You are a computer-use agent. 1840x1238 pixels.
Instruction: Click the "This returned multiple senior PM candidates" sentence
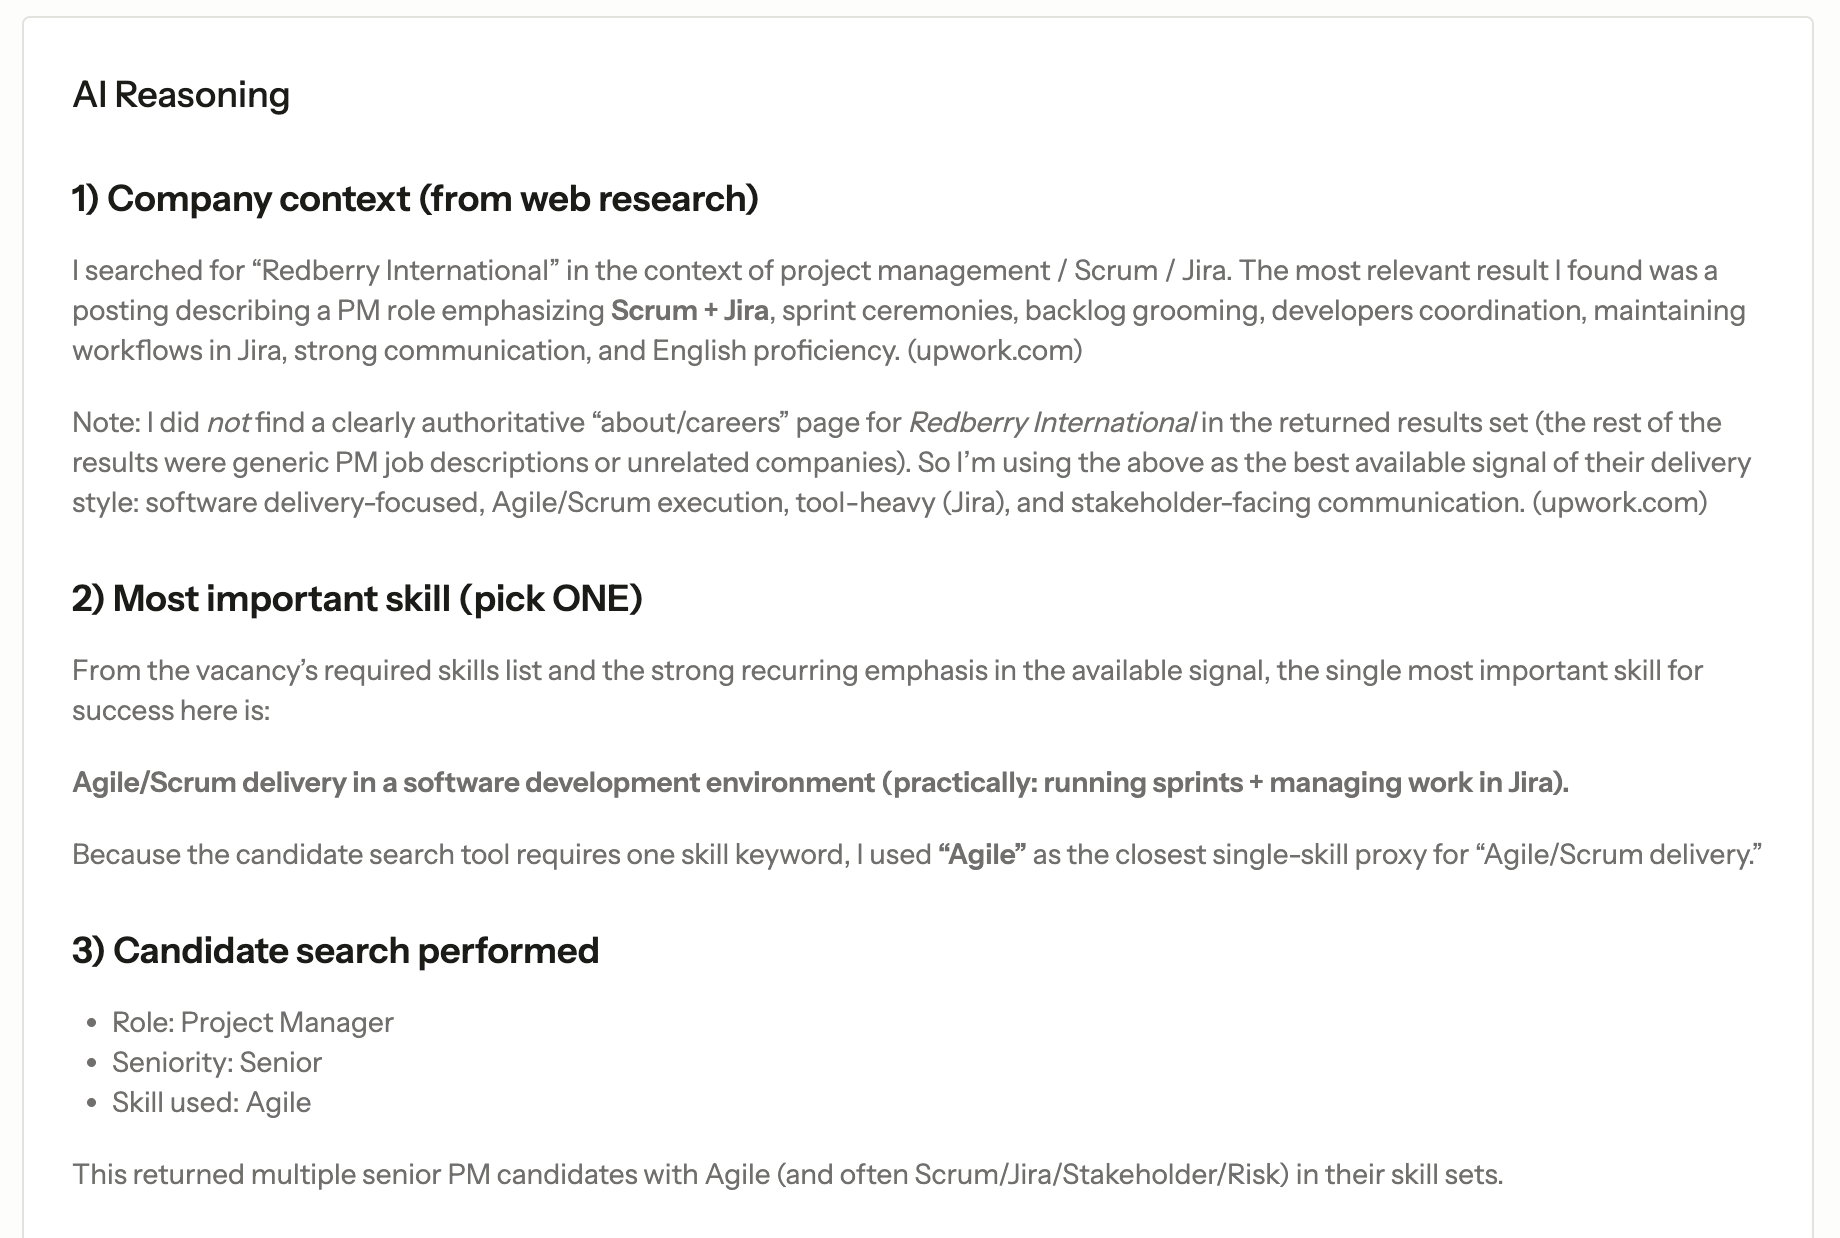pos(787,1175)
